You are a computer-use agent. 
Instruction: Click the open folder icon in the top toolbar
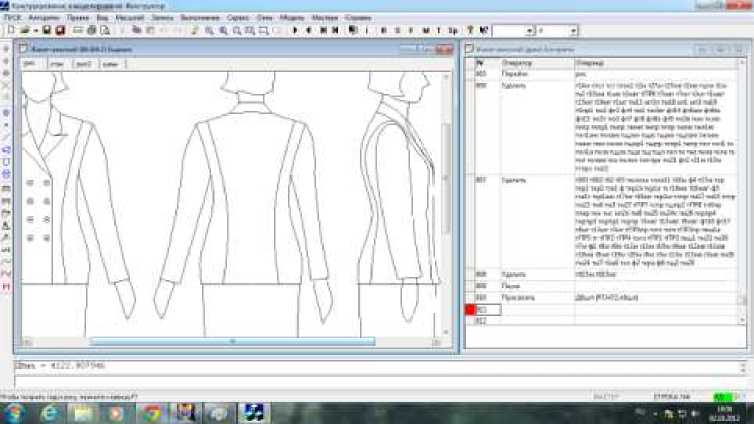21,31
